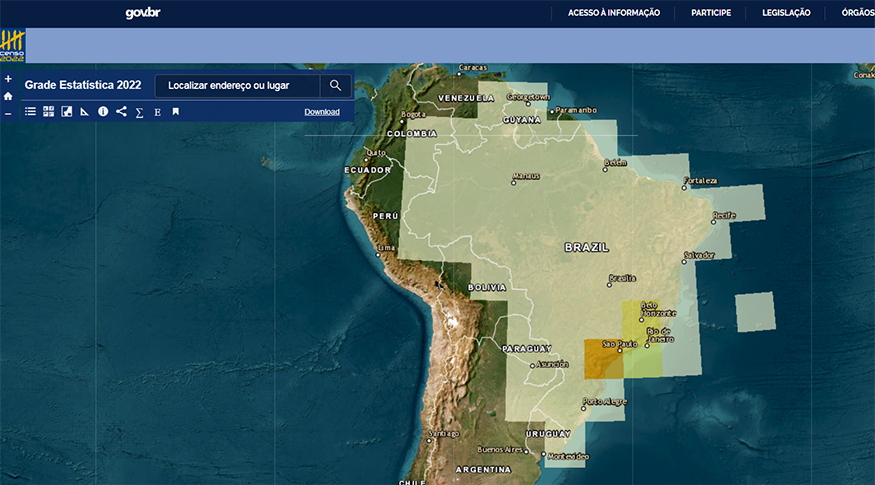Click the Buenos Aires city label
This screenshot has width=875, height=485.
coord(500,449)
